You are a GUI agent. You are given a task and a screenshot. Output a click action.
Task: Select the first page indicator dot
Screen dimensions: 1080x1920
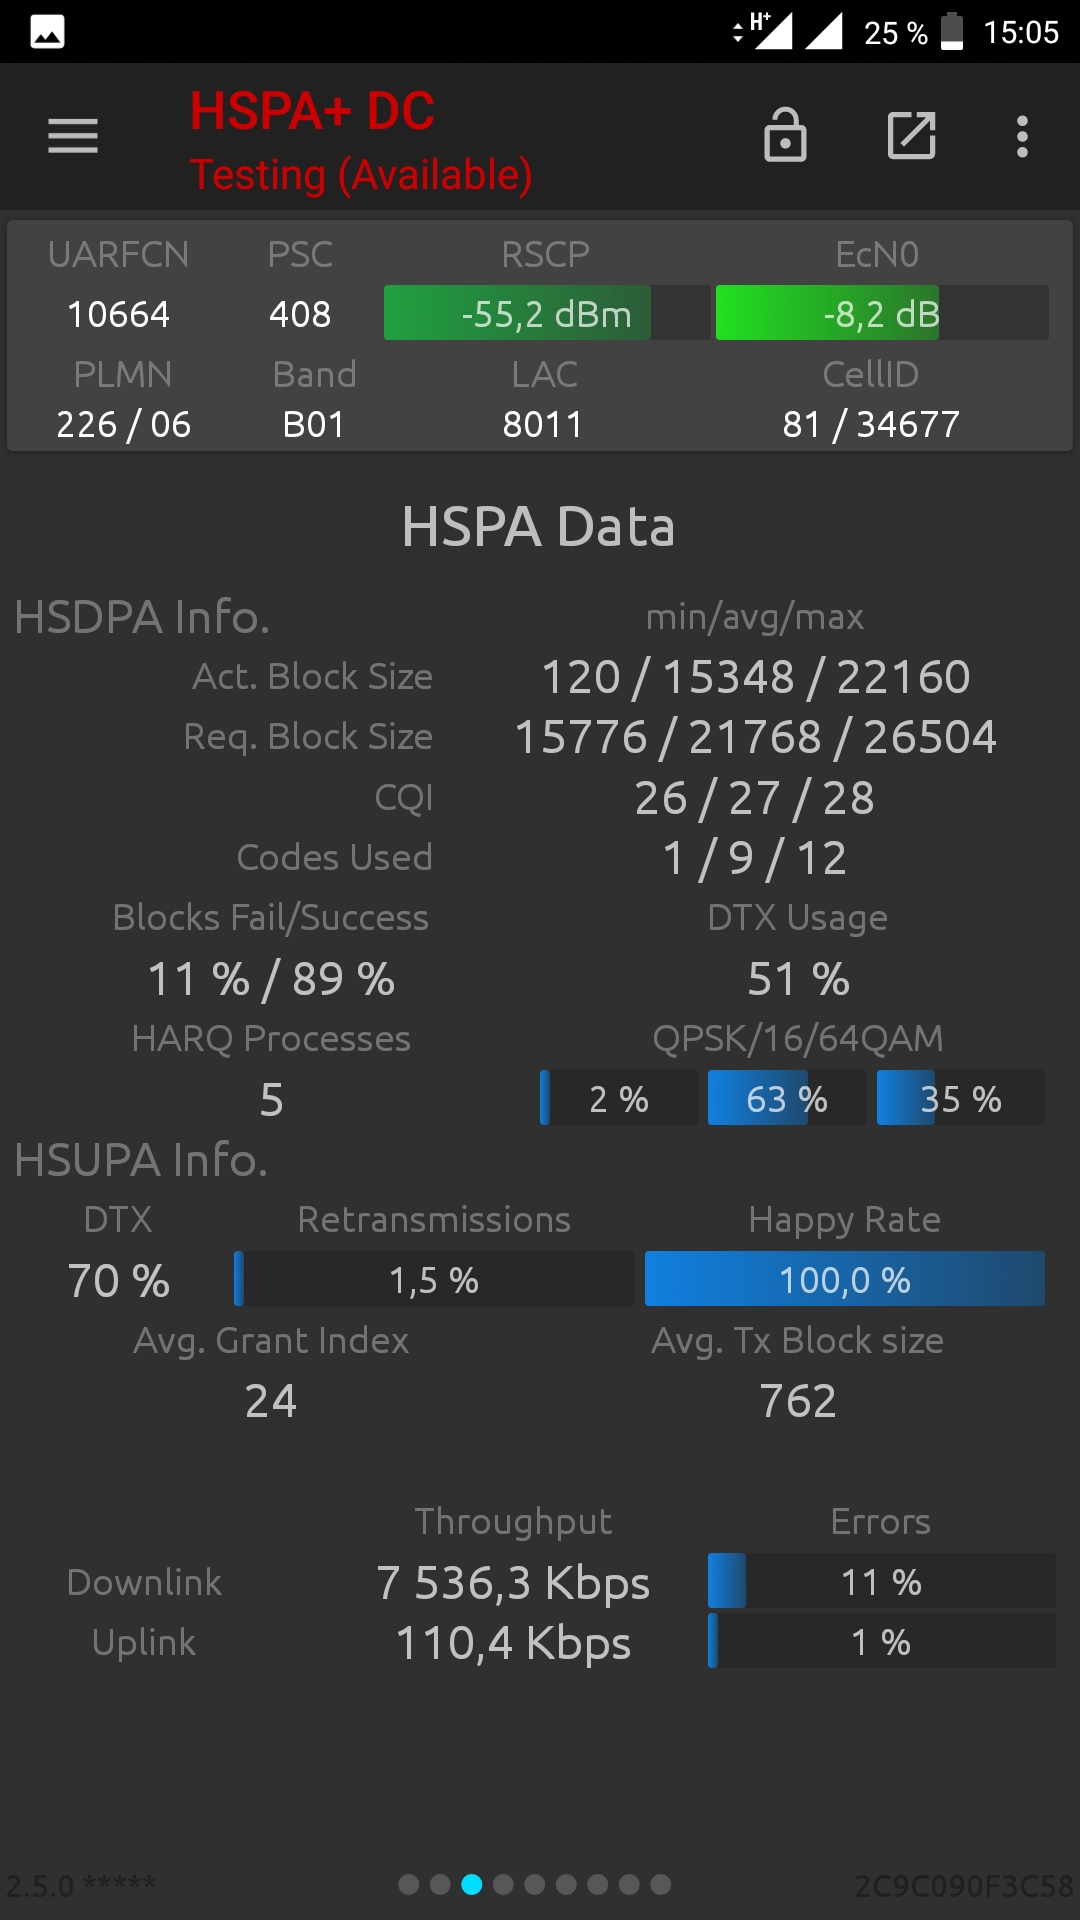coord(408,1885)
